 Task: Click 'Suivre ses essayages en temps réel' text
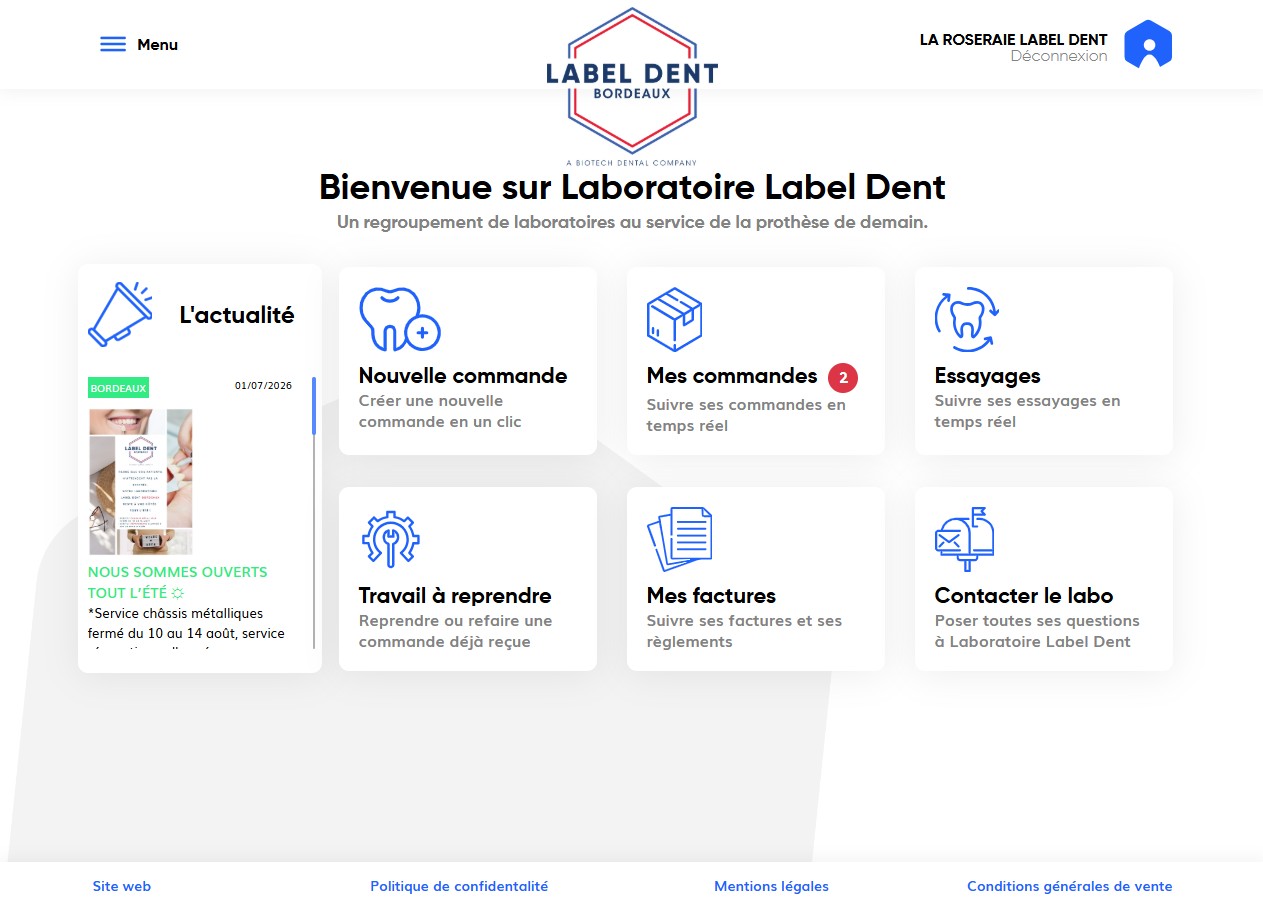point(1027,411)
